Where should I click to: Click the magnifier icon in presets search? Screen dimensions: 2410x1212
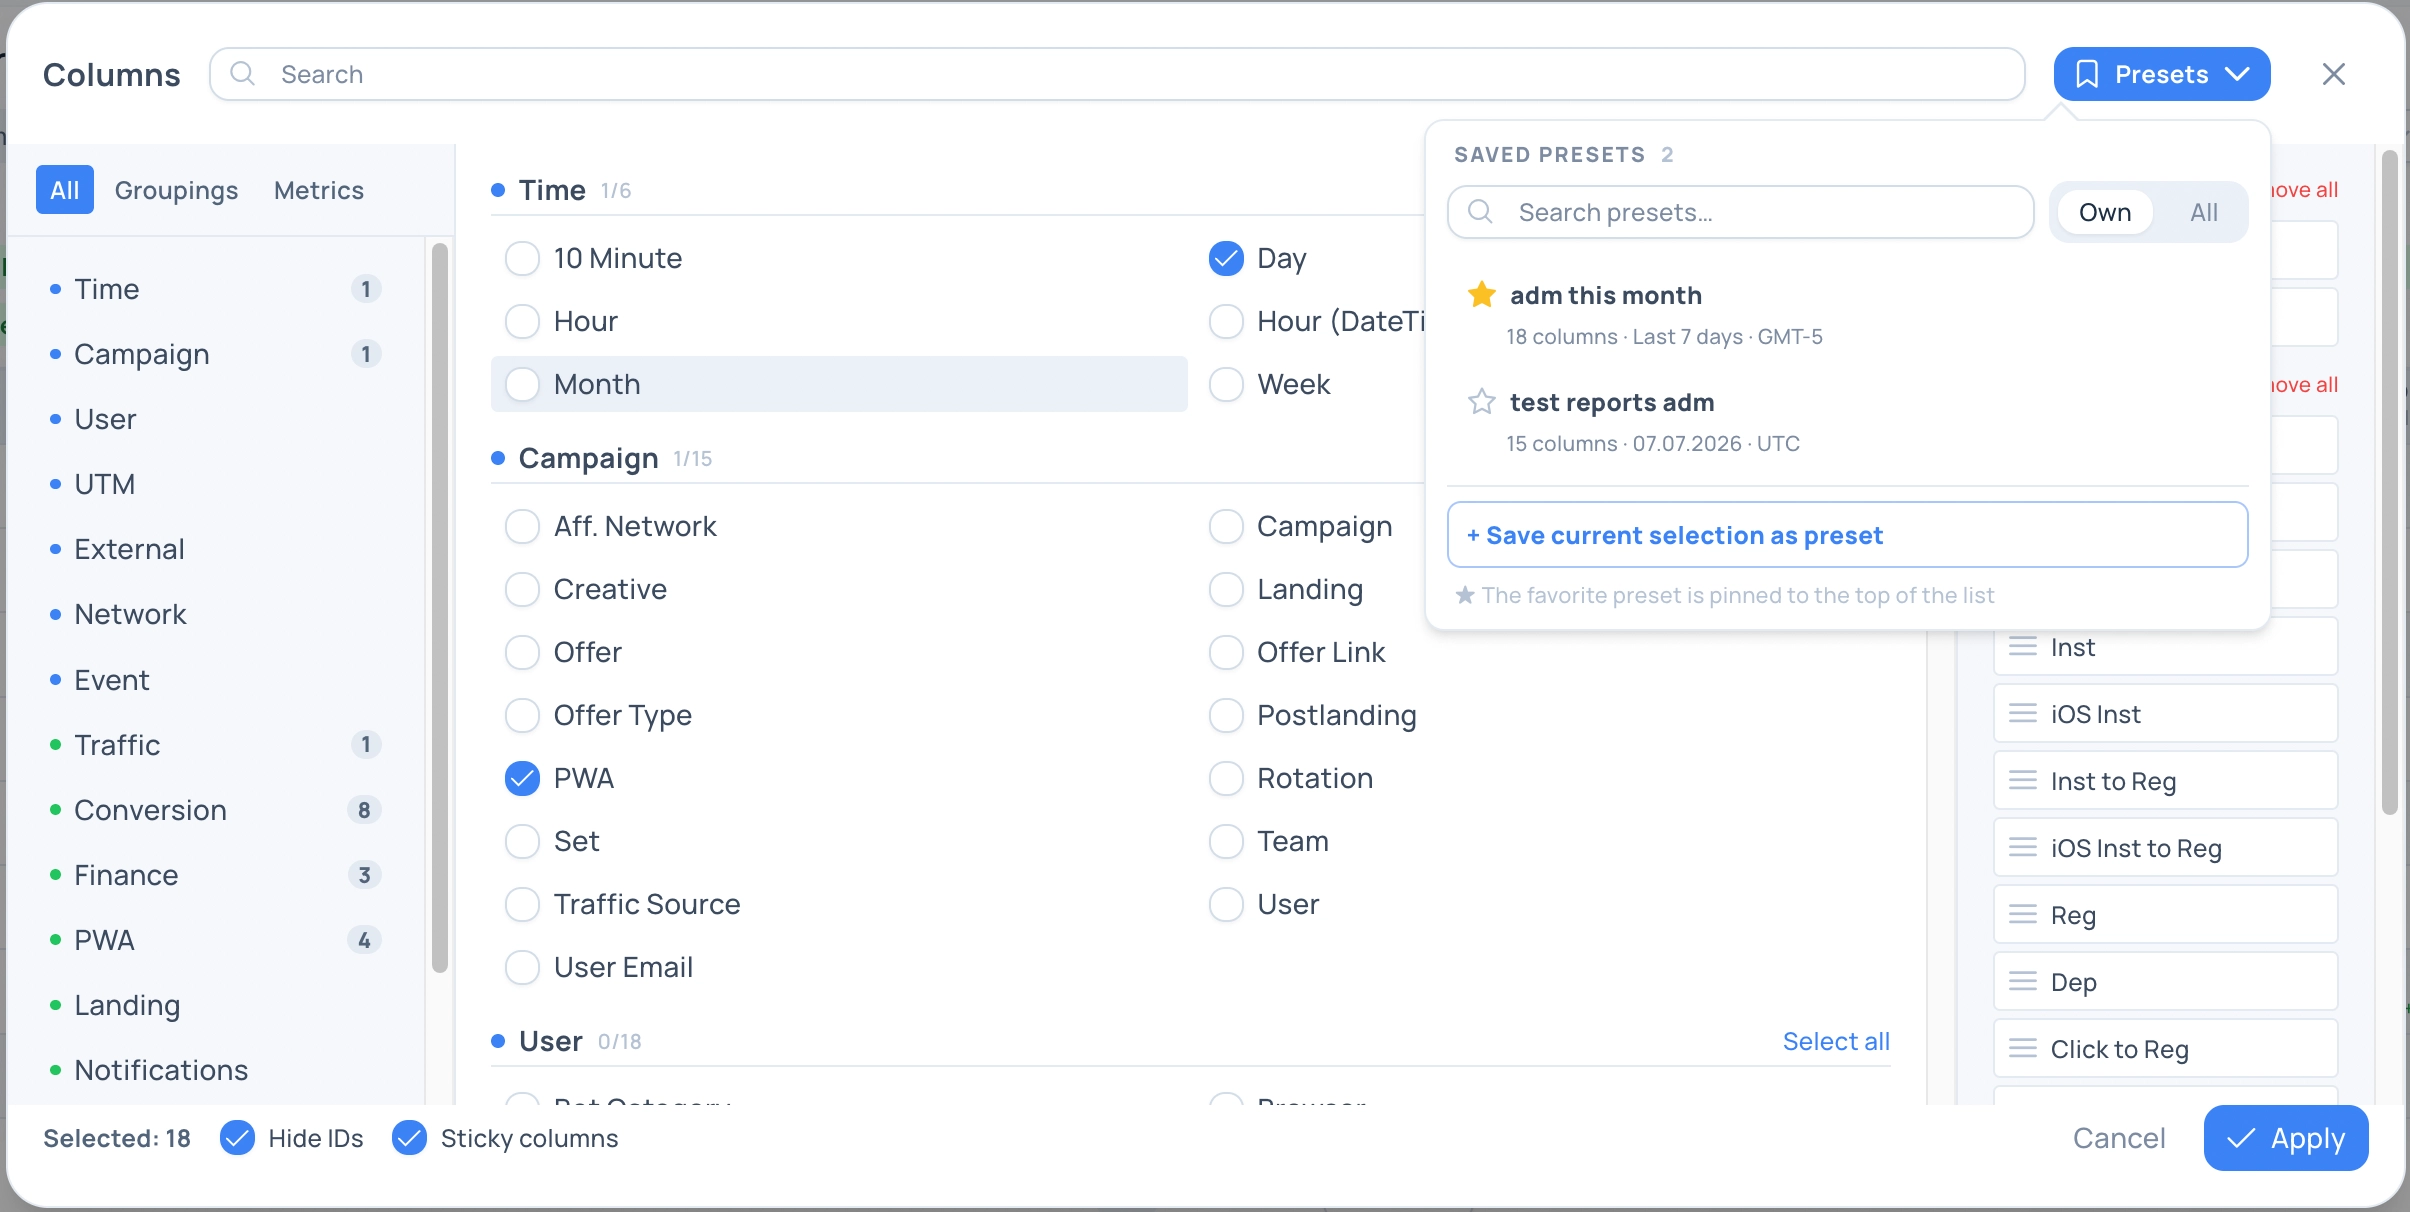[1480, 212]
